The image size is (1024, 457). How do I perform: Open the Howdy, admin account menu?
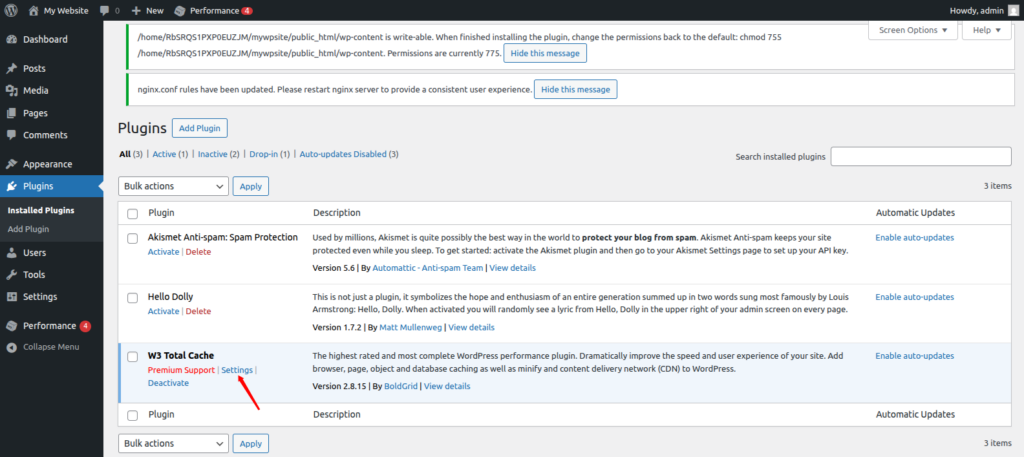[x=983, y=10]
